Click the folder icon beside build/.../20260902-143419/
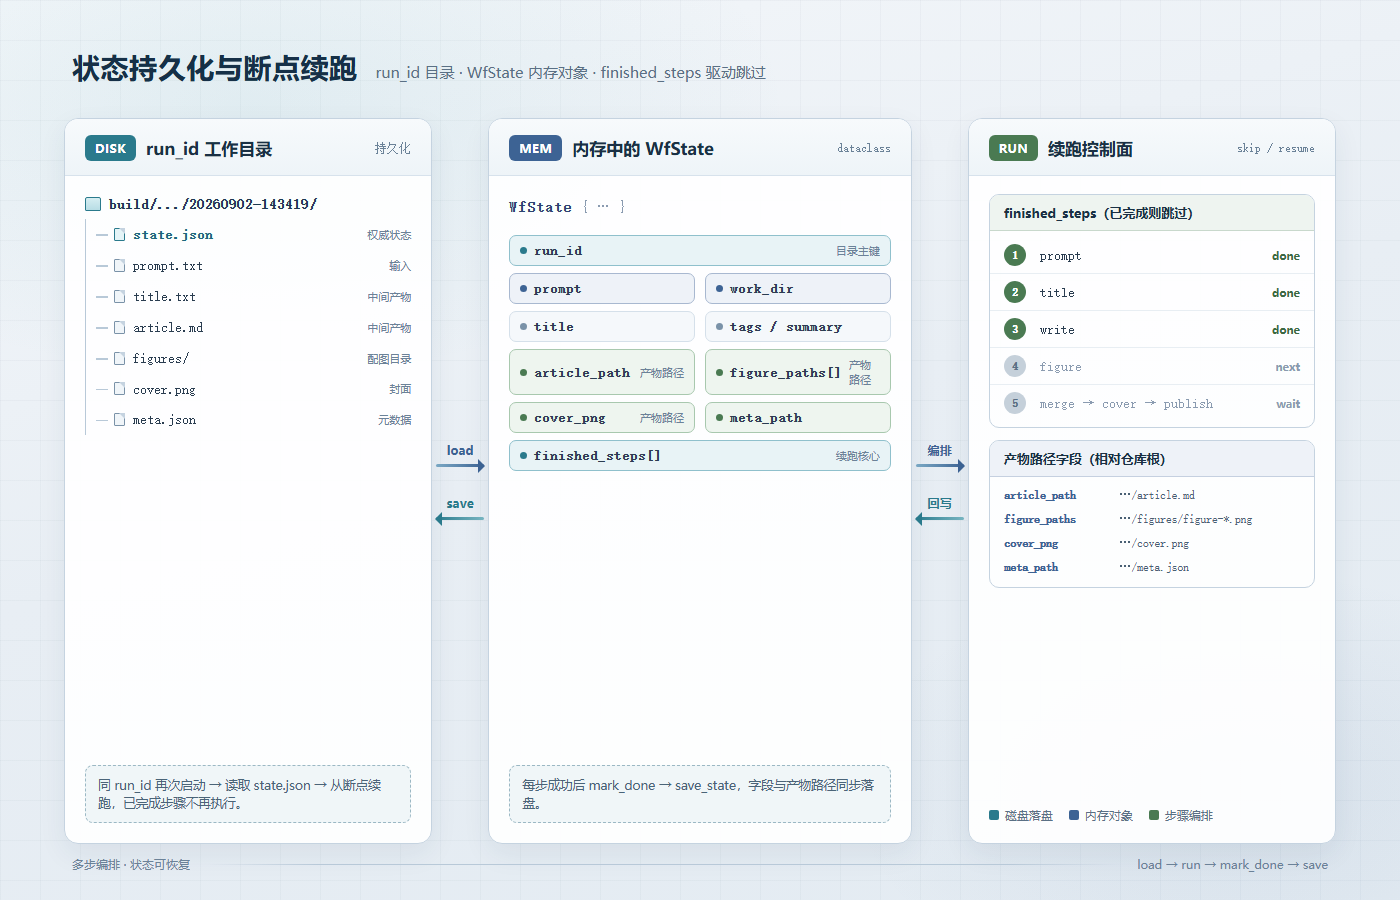 (93, 204)
